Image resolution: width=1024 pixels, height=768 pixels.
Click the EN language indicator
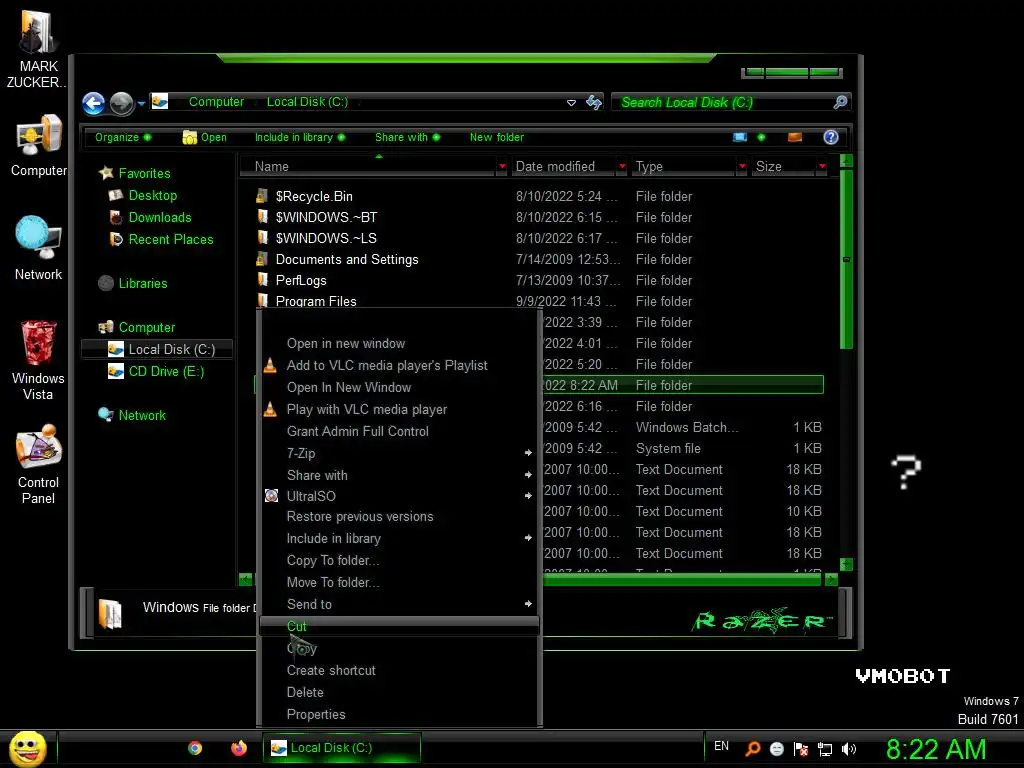(x=721, y=746)
